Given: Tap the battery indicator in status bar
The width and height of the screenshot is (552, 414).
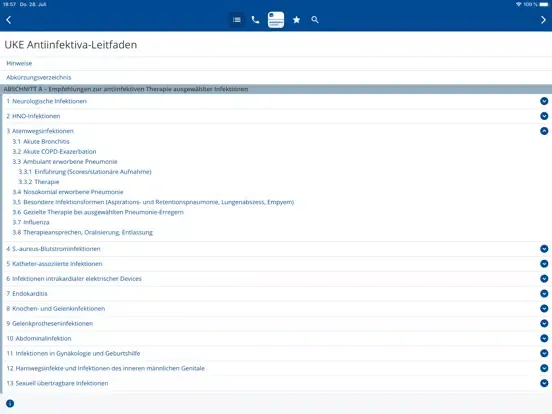Looking at the screenshot, I should click(x=544, y=4).
